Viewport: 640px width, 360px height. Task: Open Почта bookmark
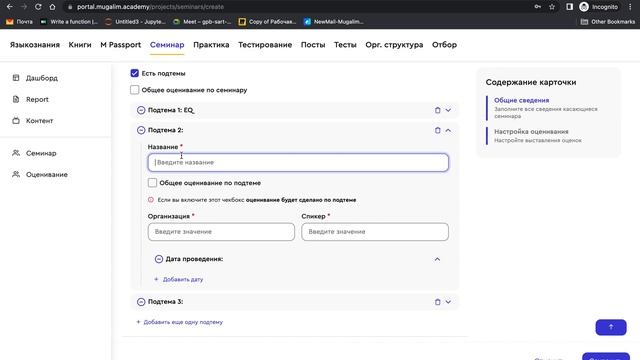point(19,22)
